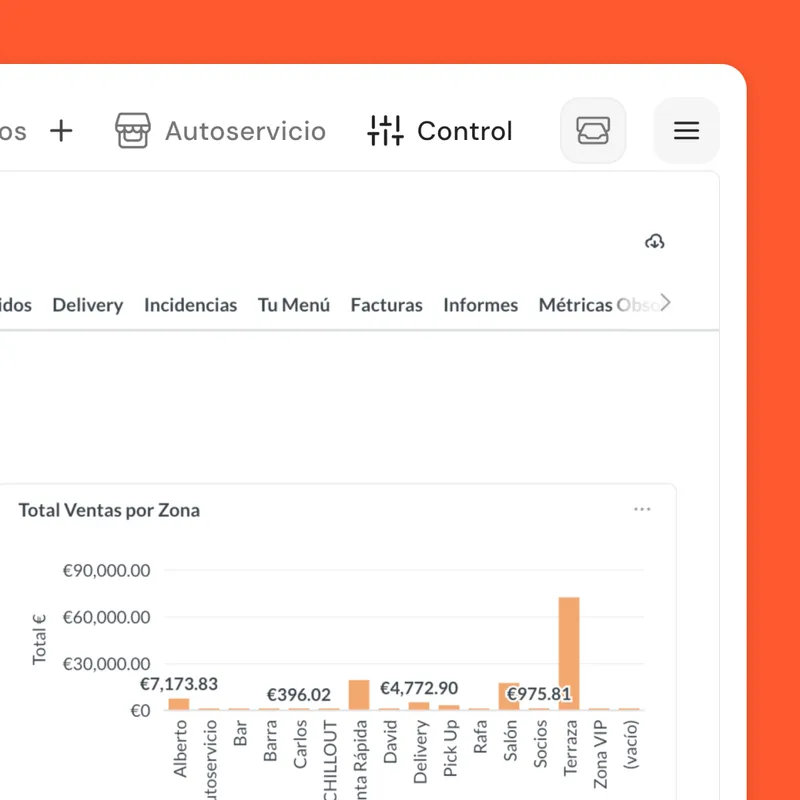This screenshot has width=800, height=800.
Task: Switch to the Delivery tab
Action: click(87, 305)
